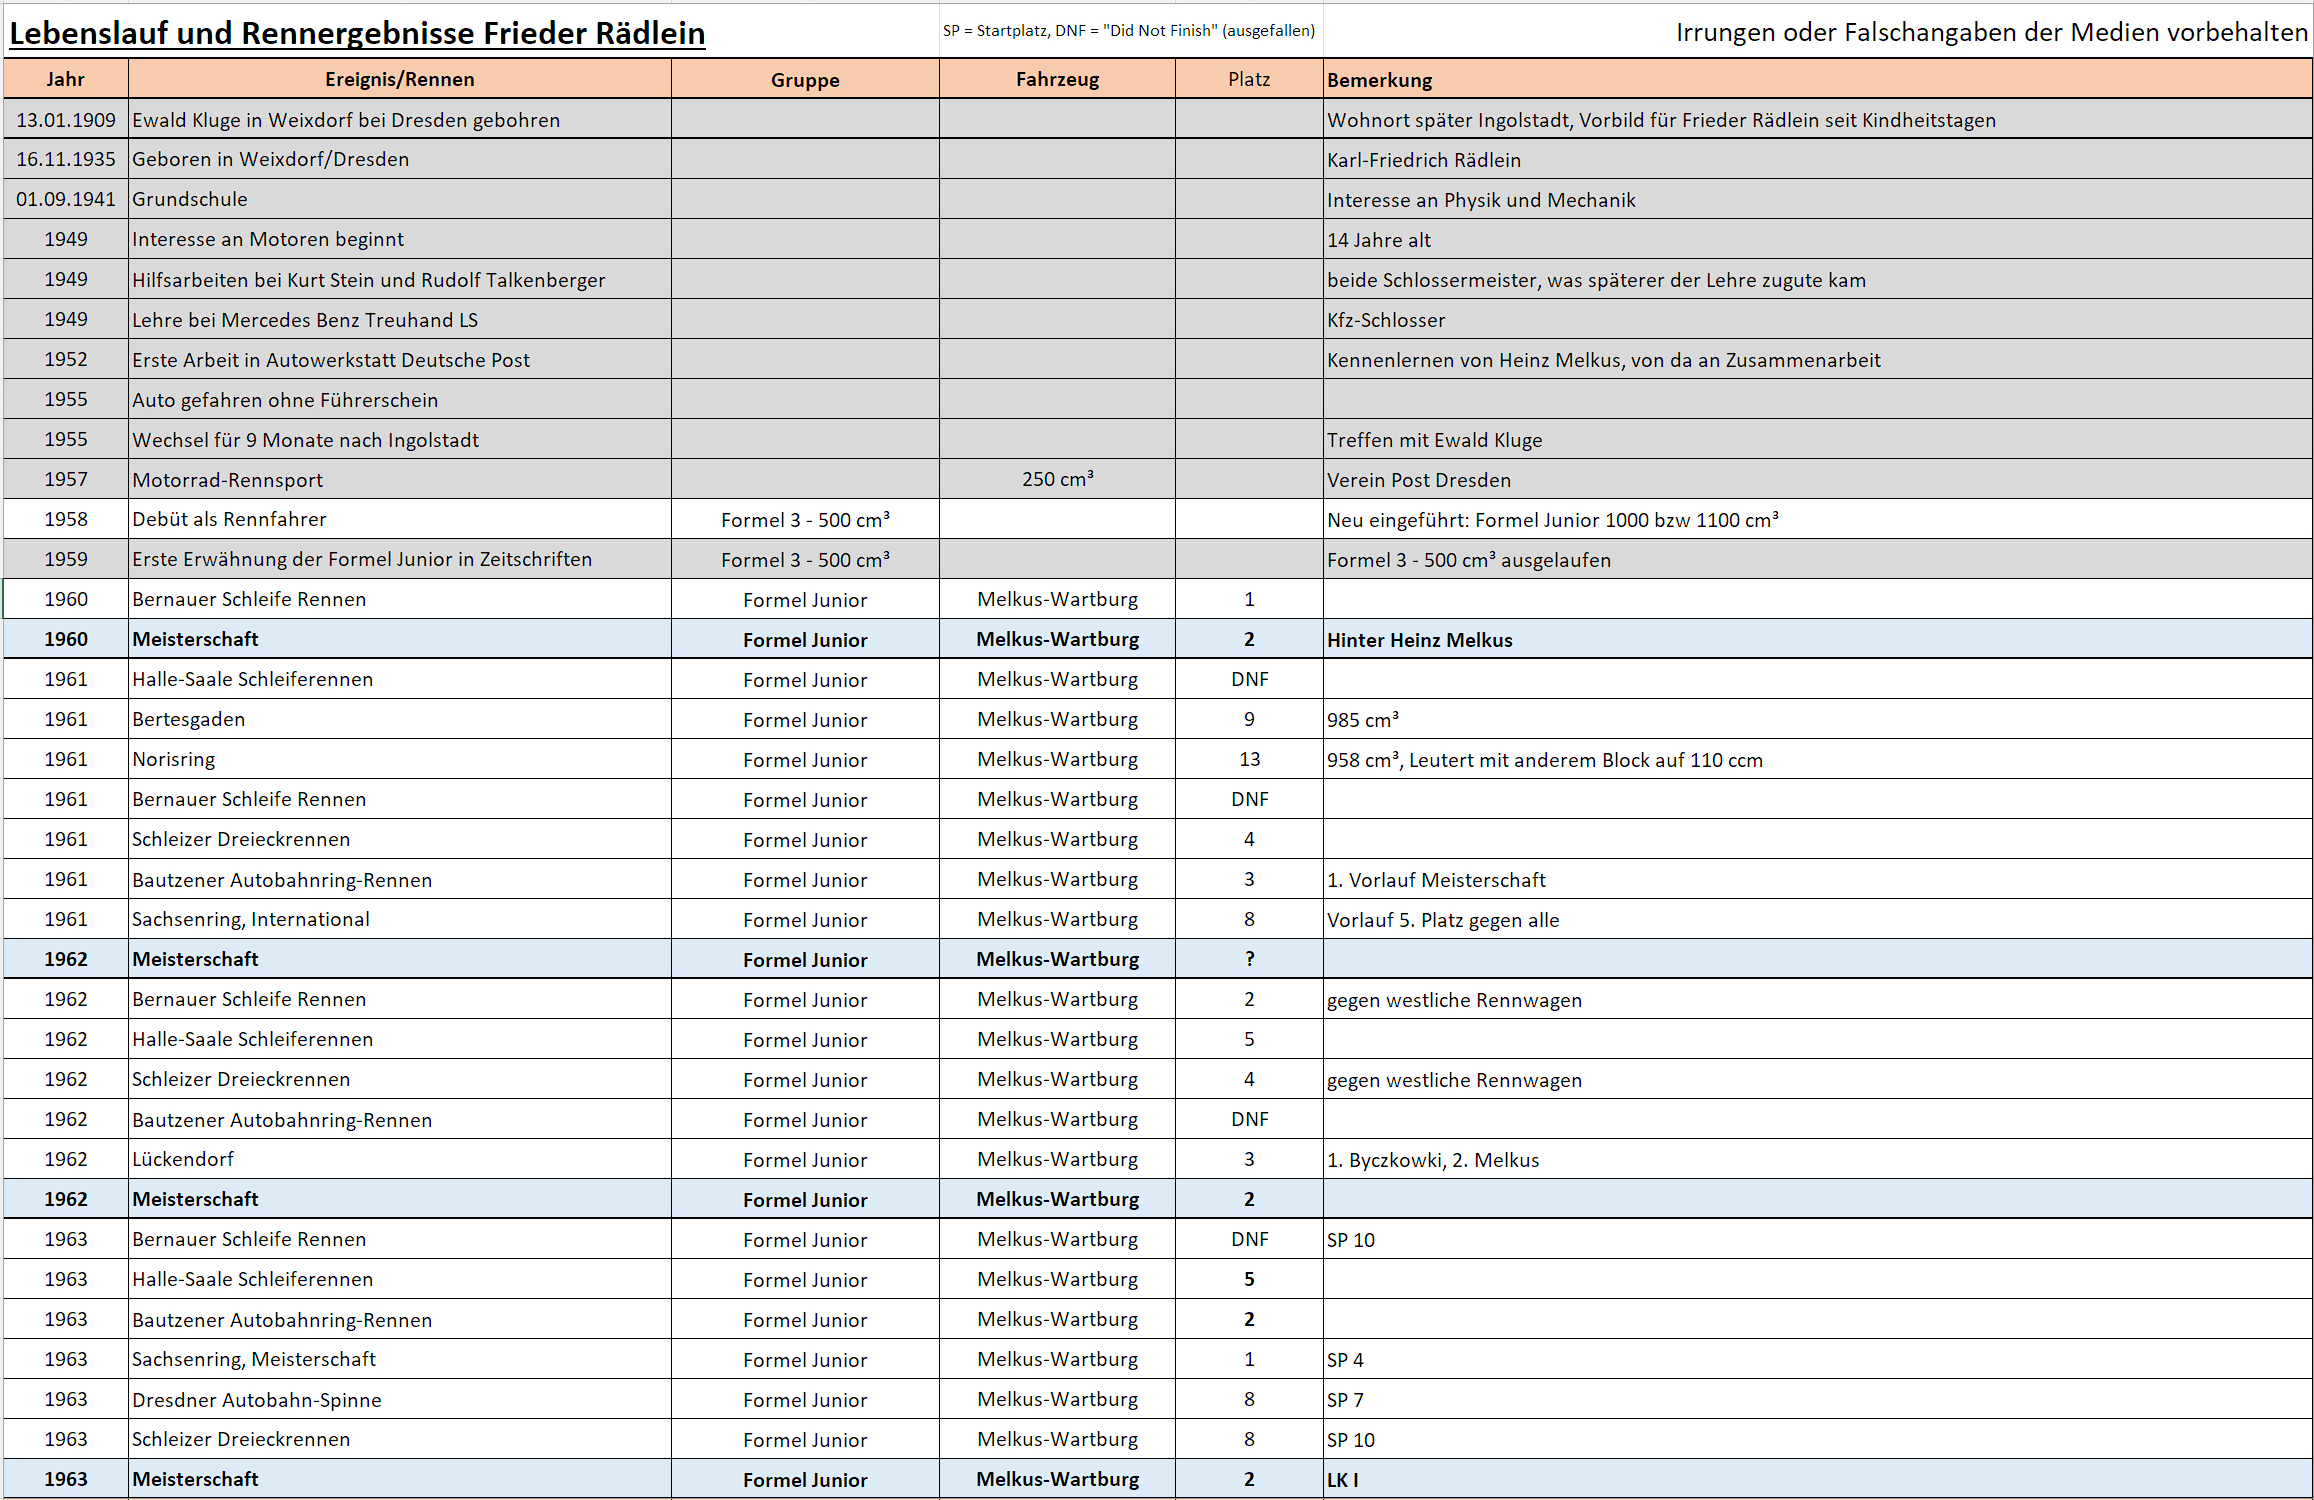2314x1500 pixels.
Task: Click the 'Platz' column header
Action: pyautogui.click(x=1249, y=79)
